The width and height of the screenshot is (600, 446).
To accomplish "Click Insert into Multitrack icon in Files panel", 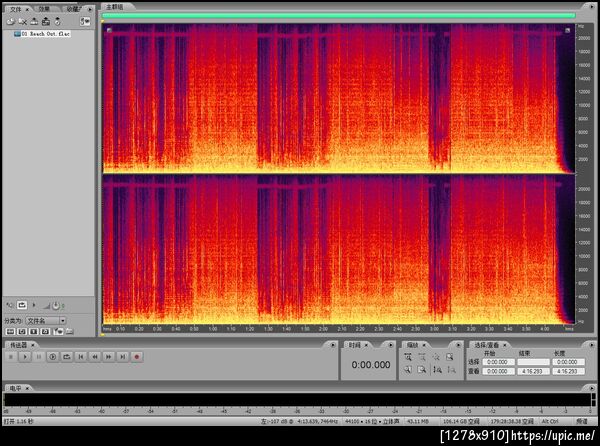I will [34, 22].
